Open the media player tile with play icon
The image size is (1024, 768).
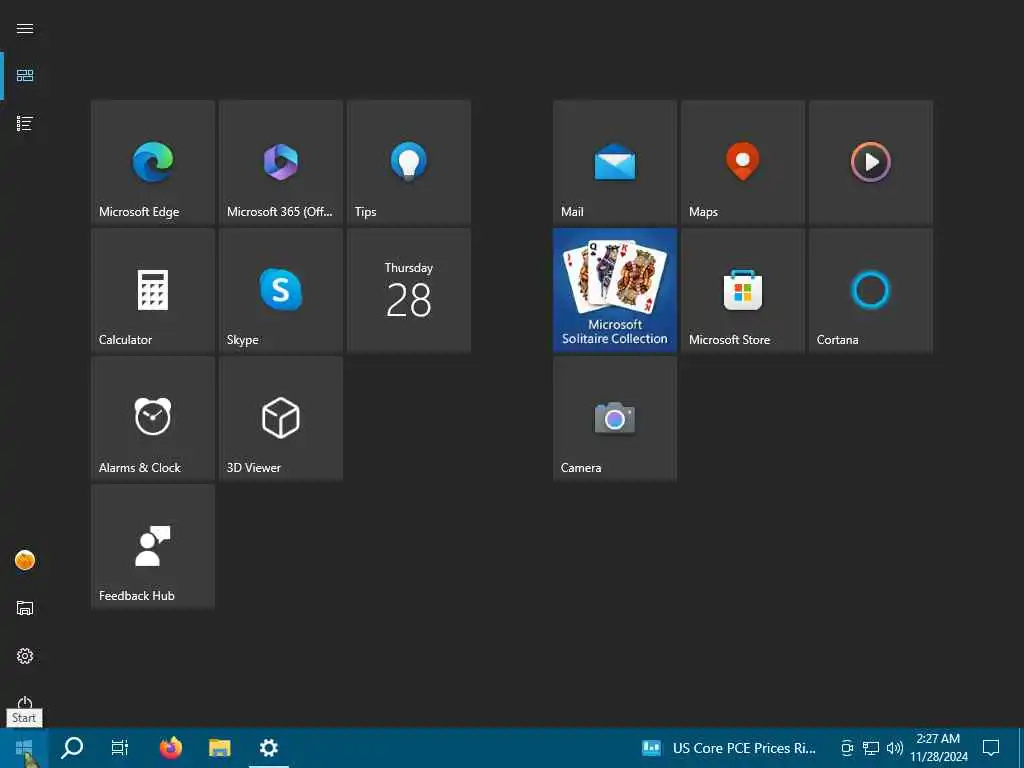[871, 162]
